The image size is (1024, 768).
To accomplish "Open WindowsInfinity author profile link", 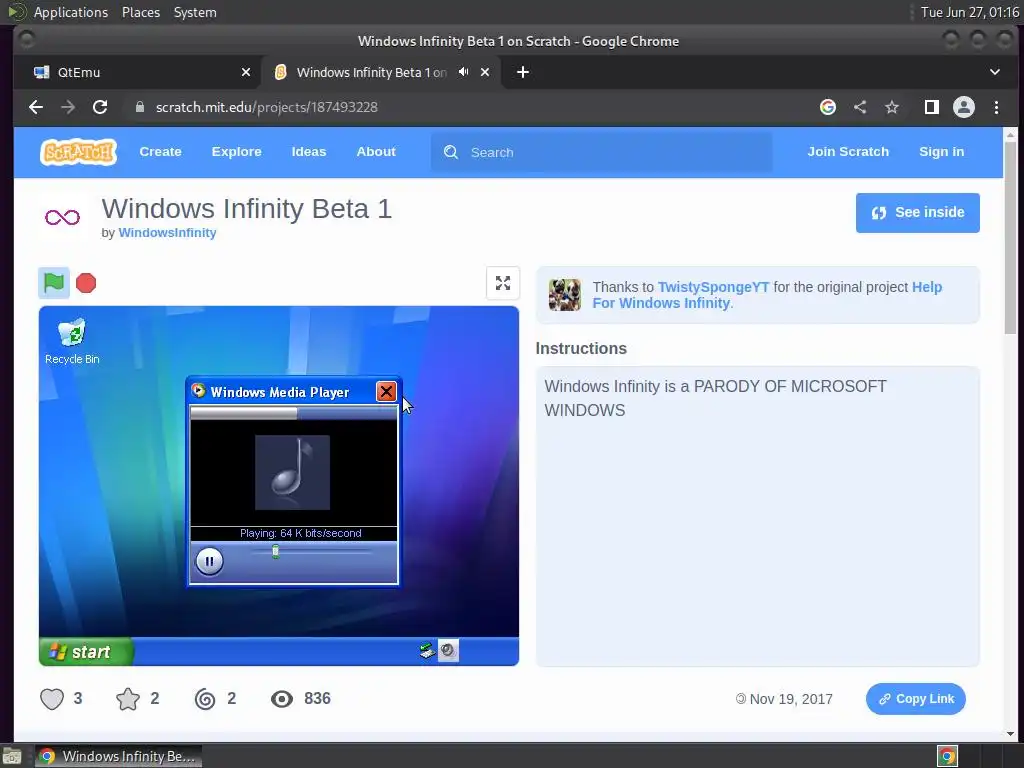I will coord(167,232).
